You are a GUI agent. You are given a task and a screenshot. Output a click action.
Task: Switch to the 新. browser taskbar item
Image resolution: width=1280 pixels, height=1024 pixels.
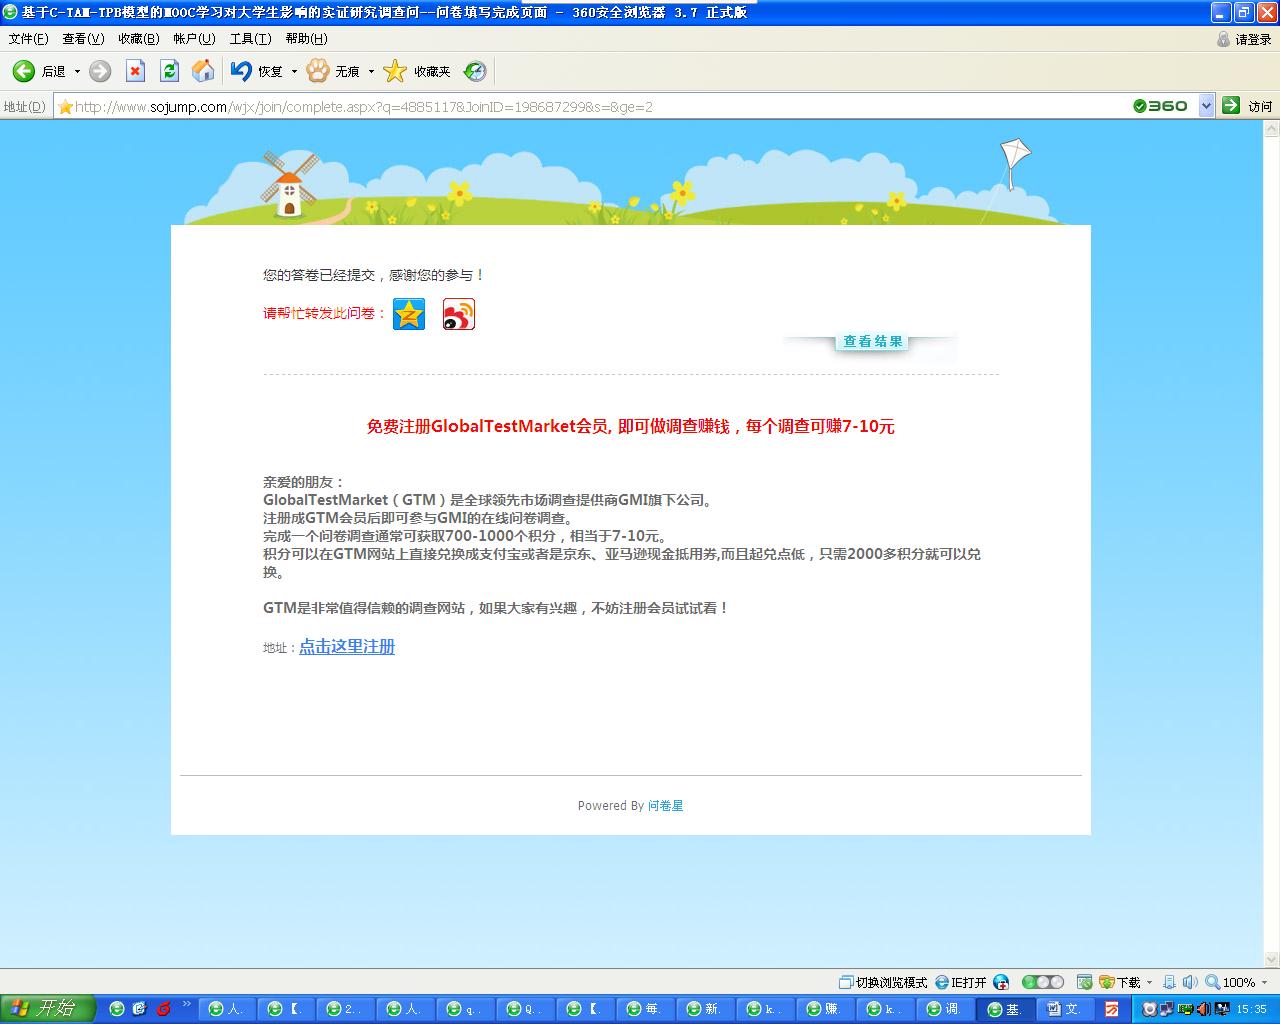click(x=706, y=1009)
